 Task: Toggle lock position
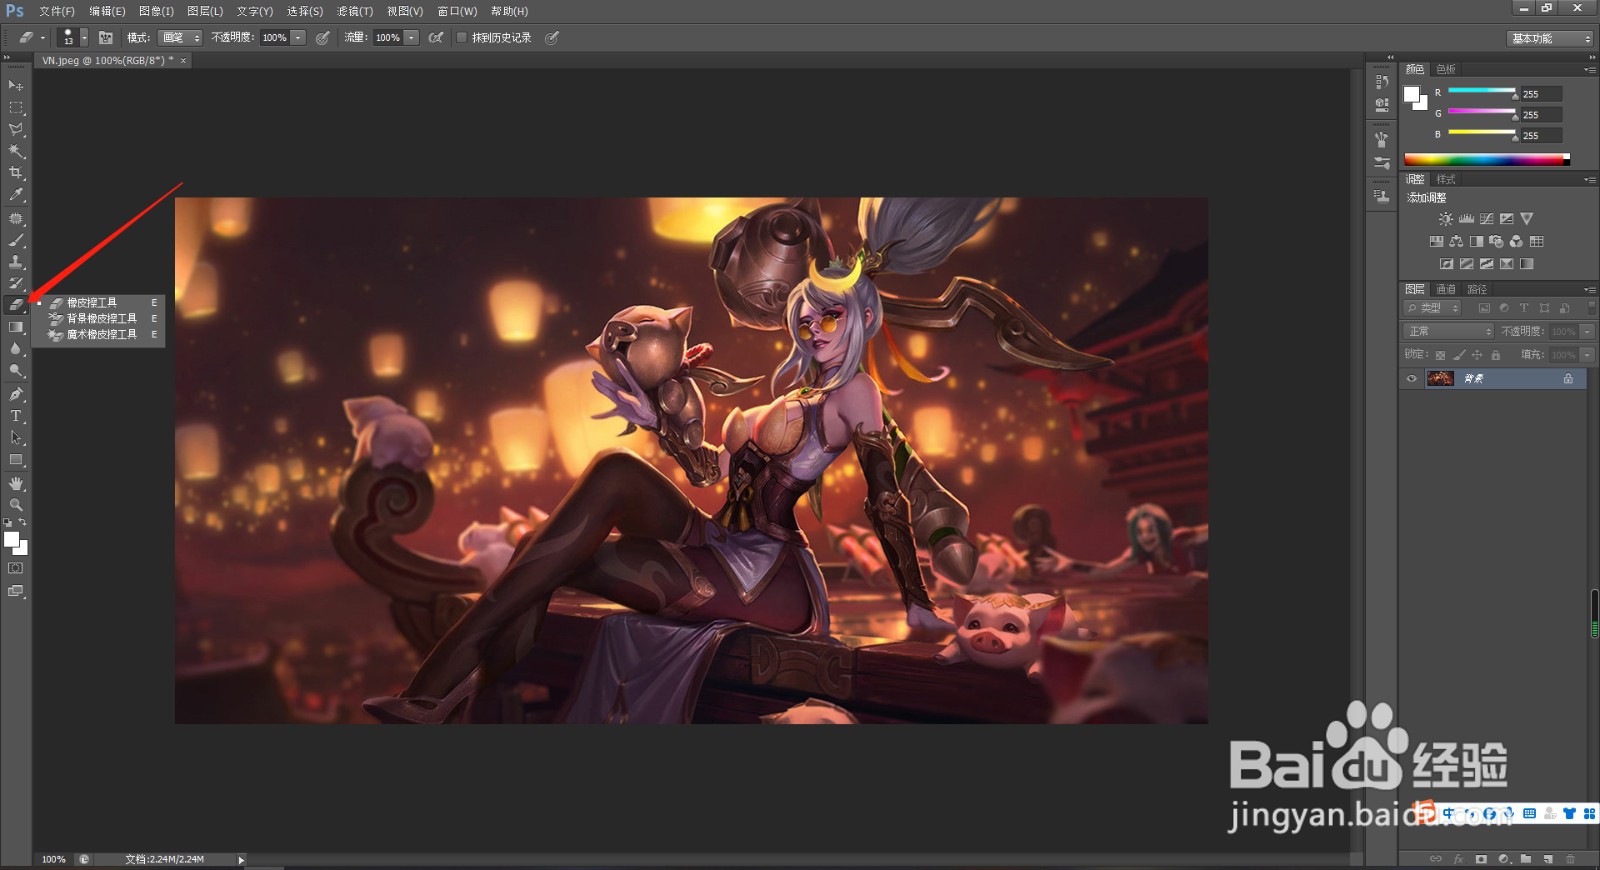pyautogui.click(x=1477, y=355)
